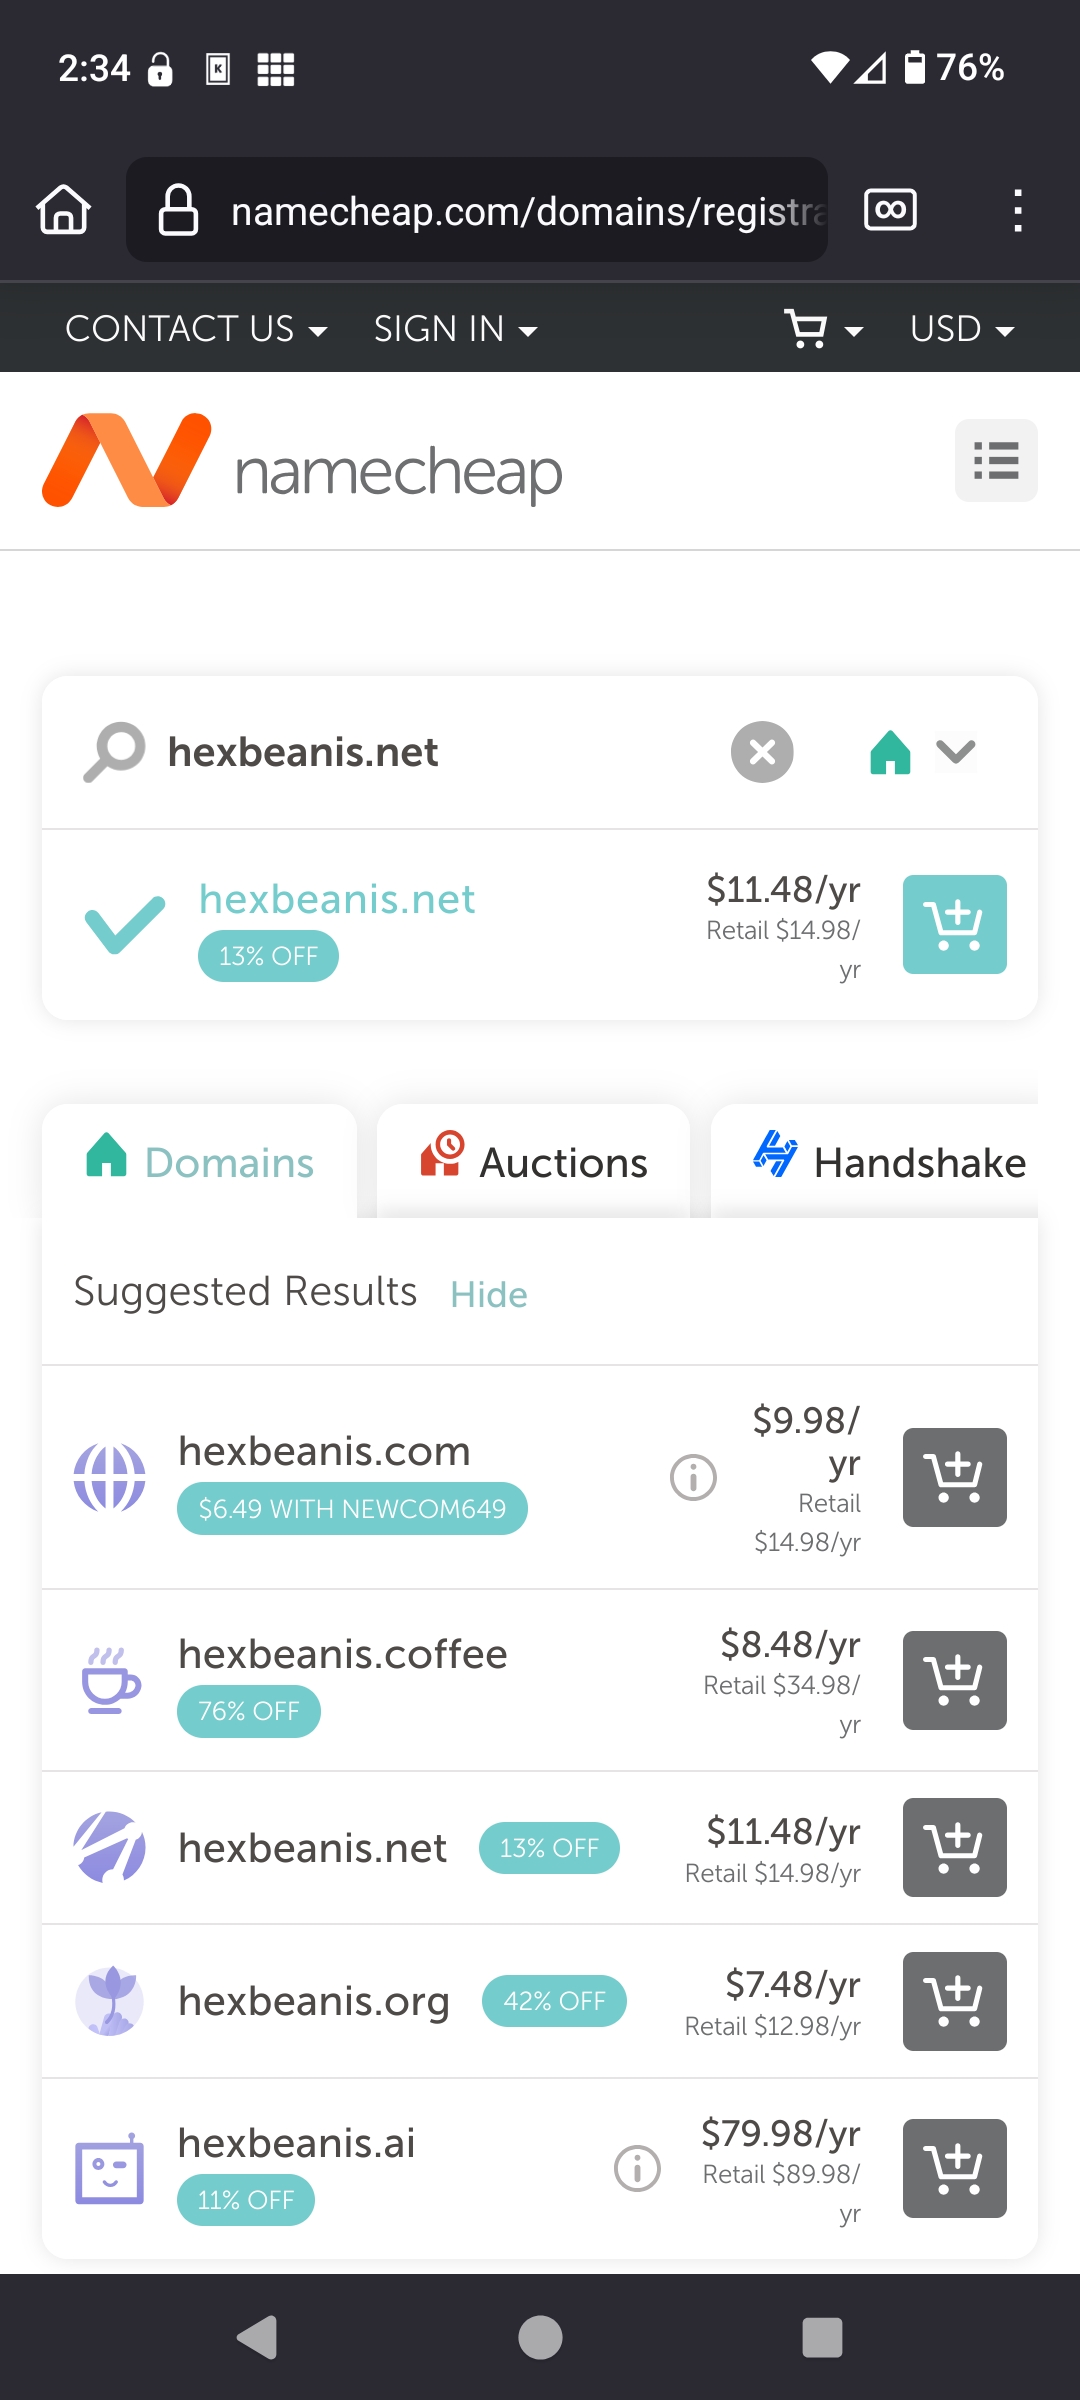Clear the domain search field
The image size is (1080, 2400).
(x=762, y=752)
